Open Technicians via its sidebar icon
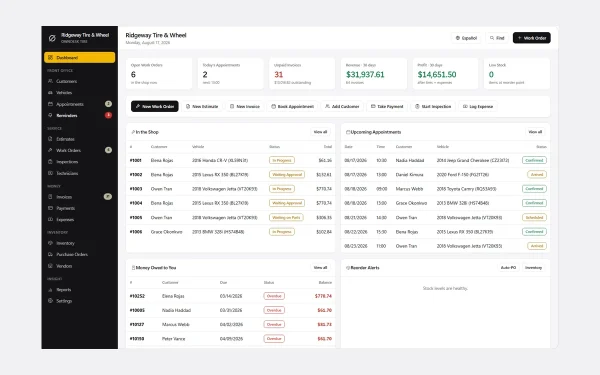Viewport: 600px width, 375px height. [50, 173]
